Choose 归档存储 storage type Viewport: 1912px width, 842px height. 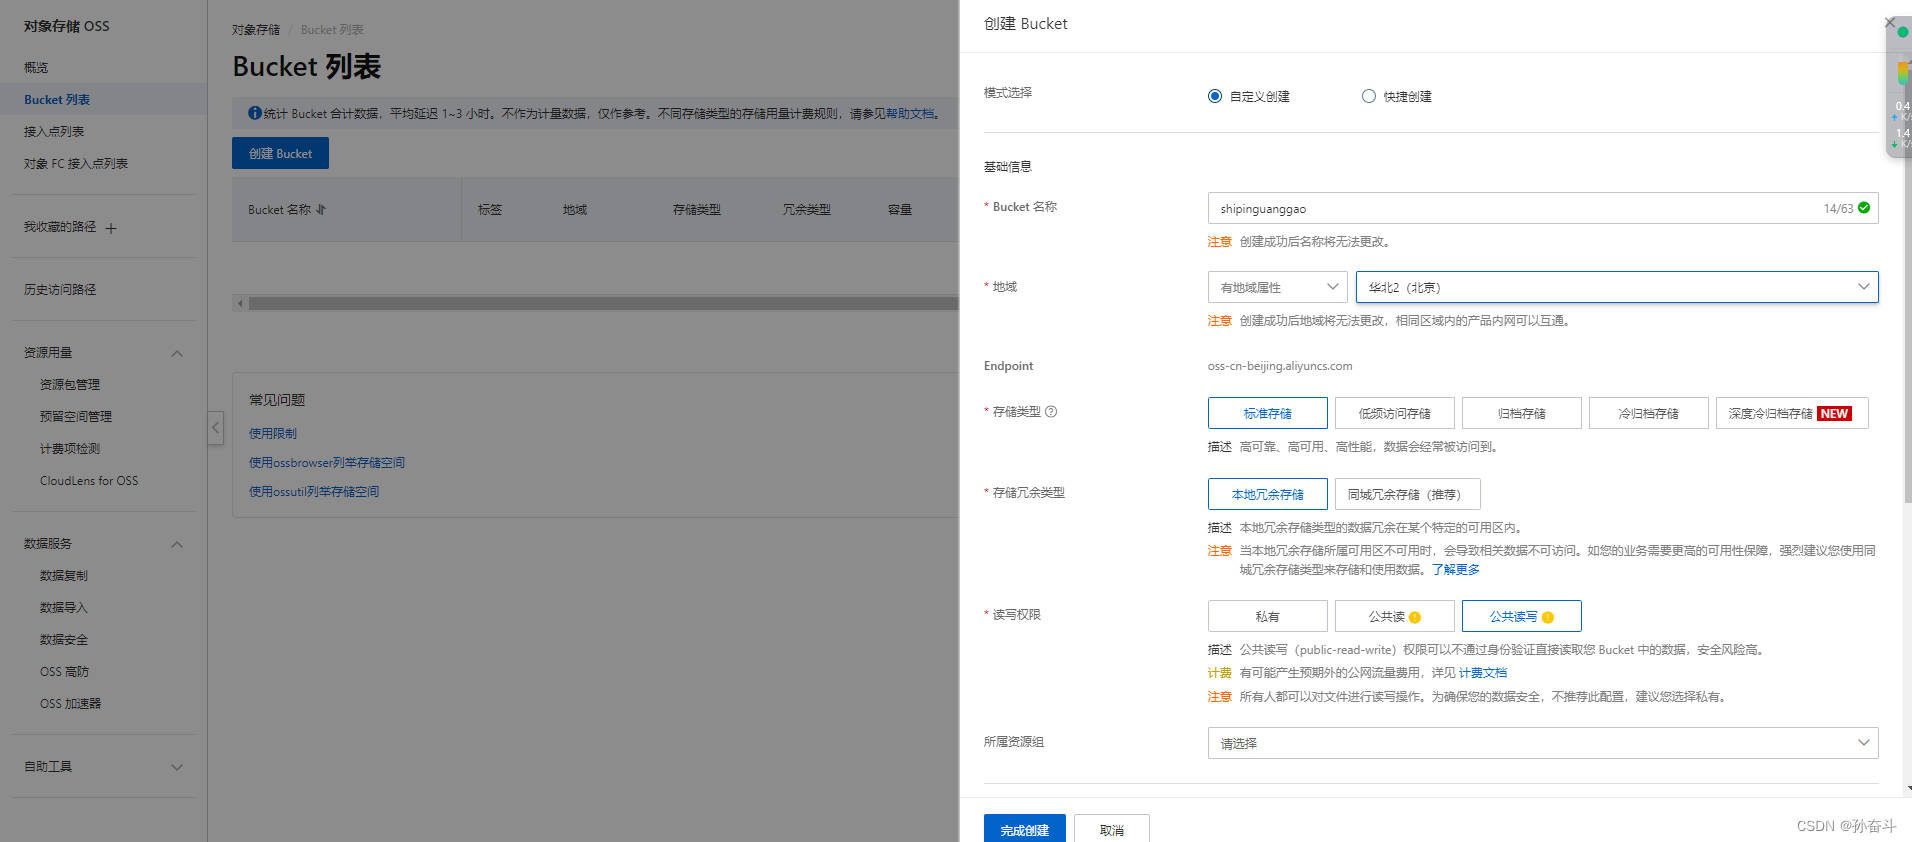(1522, 413)
